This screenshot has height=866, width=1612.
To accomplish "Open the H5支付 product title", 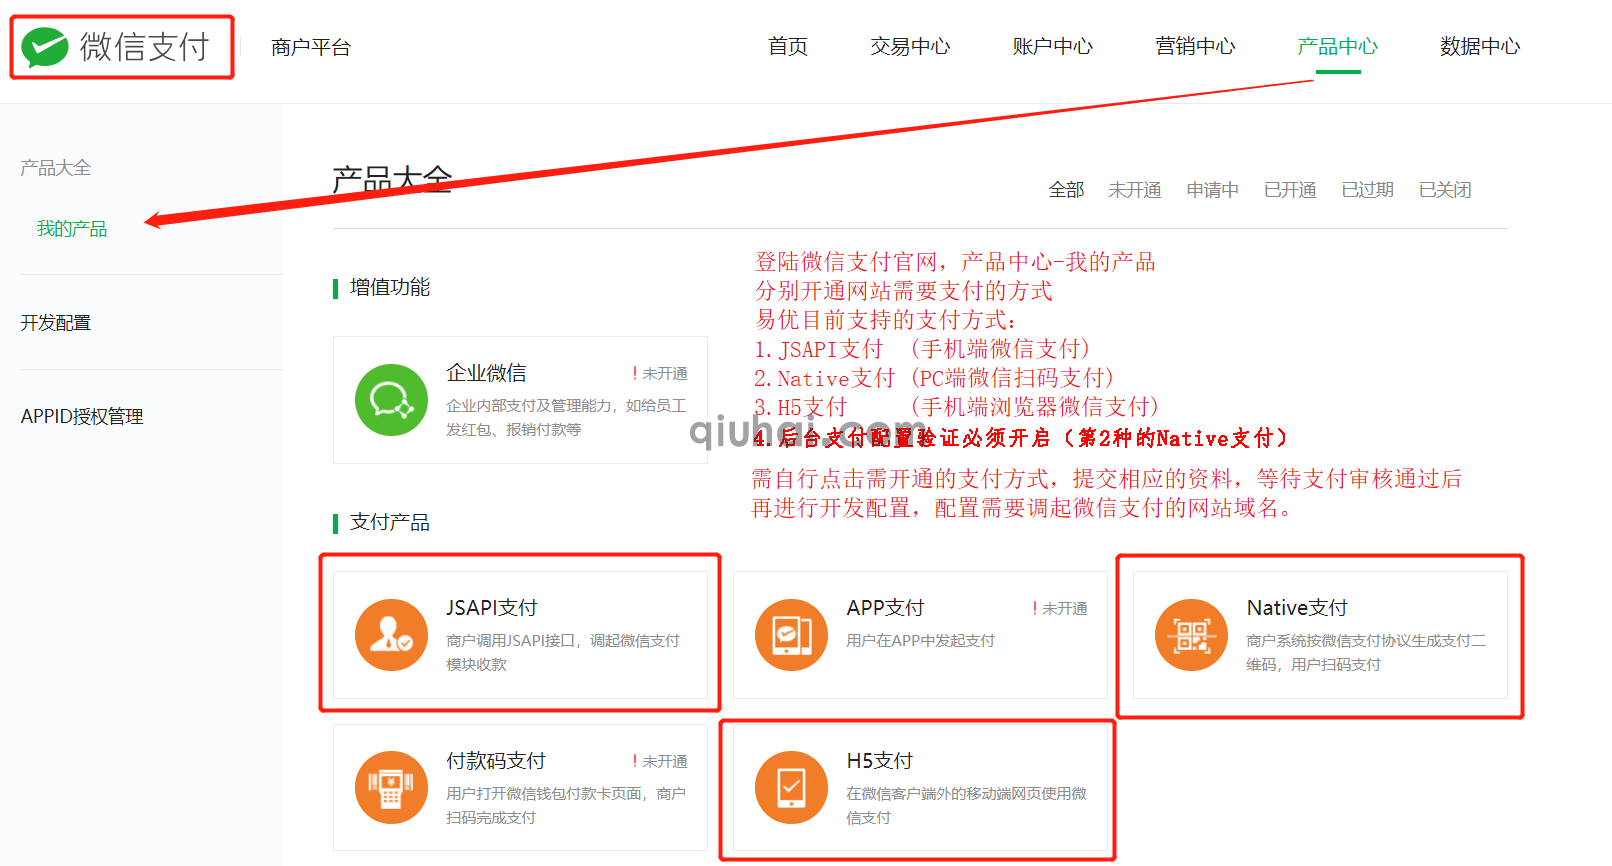I will pos(880,761).
